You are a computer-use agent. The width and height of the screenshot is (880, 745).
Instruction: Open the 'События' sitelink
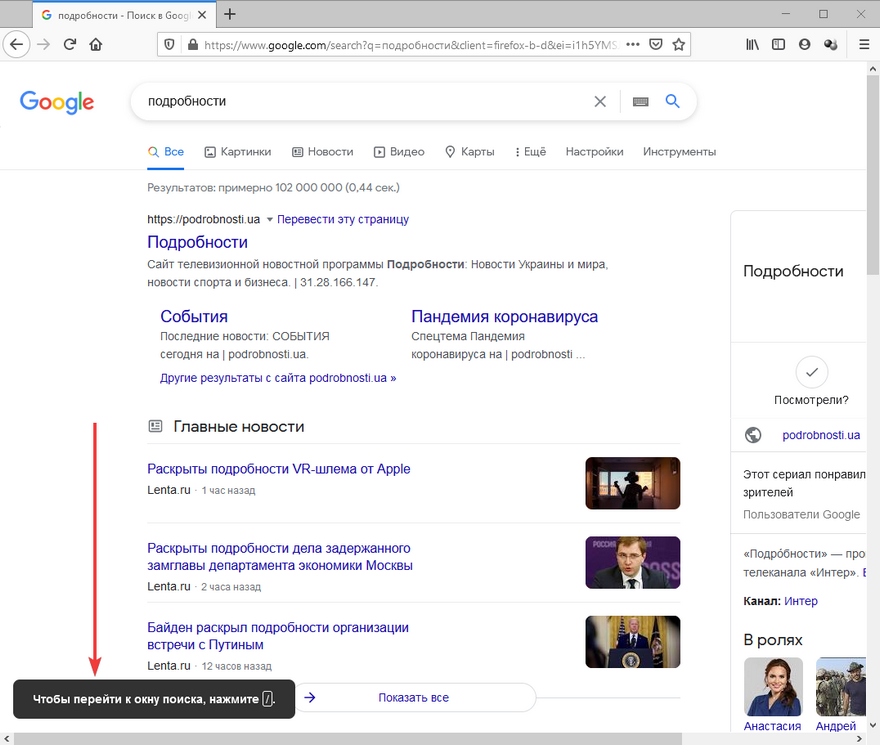point(194,317)
